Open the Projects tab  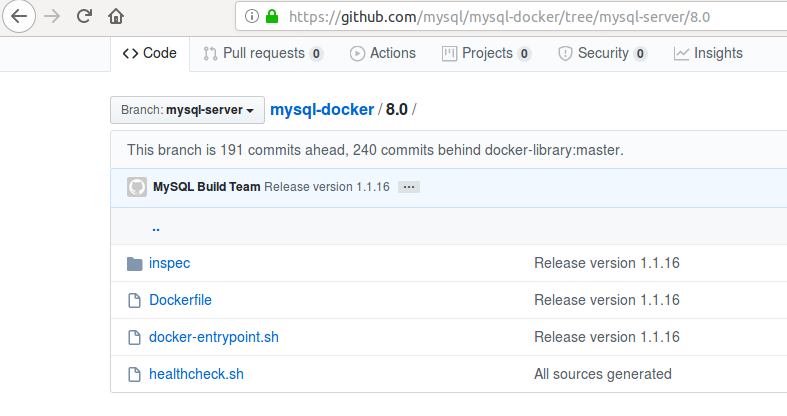(x=487, y=53)
